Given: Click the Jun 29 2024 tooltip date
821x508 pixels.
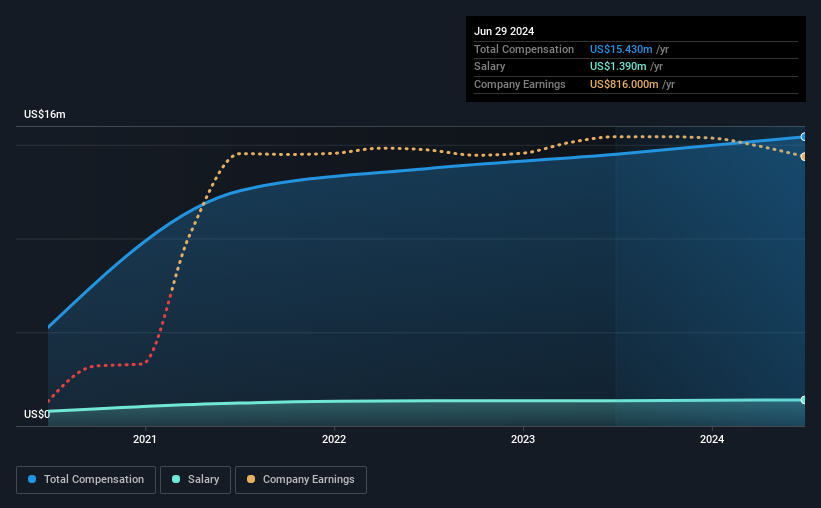Looking at the screenshot, I should (504, 31).
